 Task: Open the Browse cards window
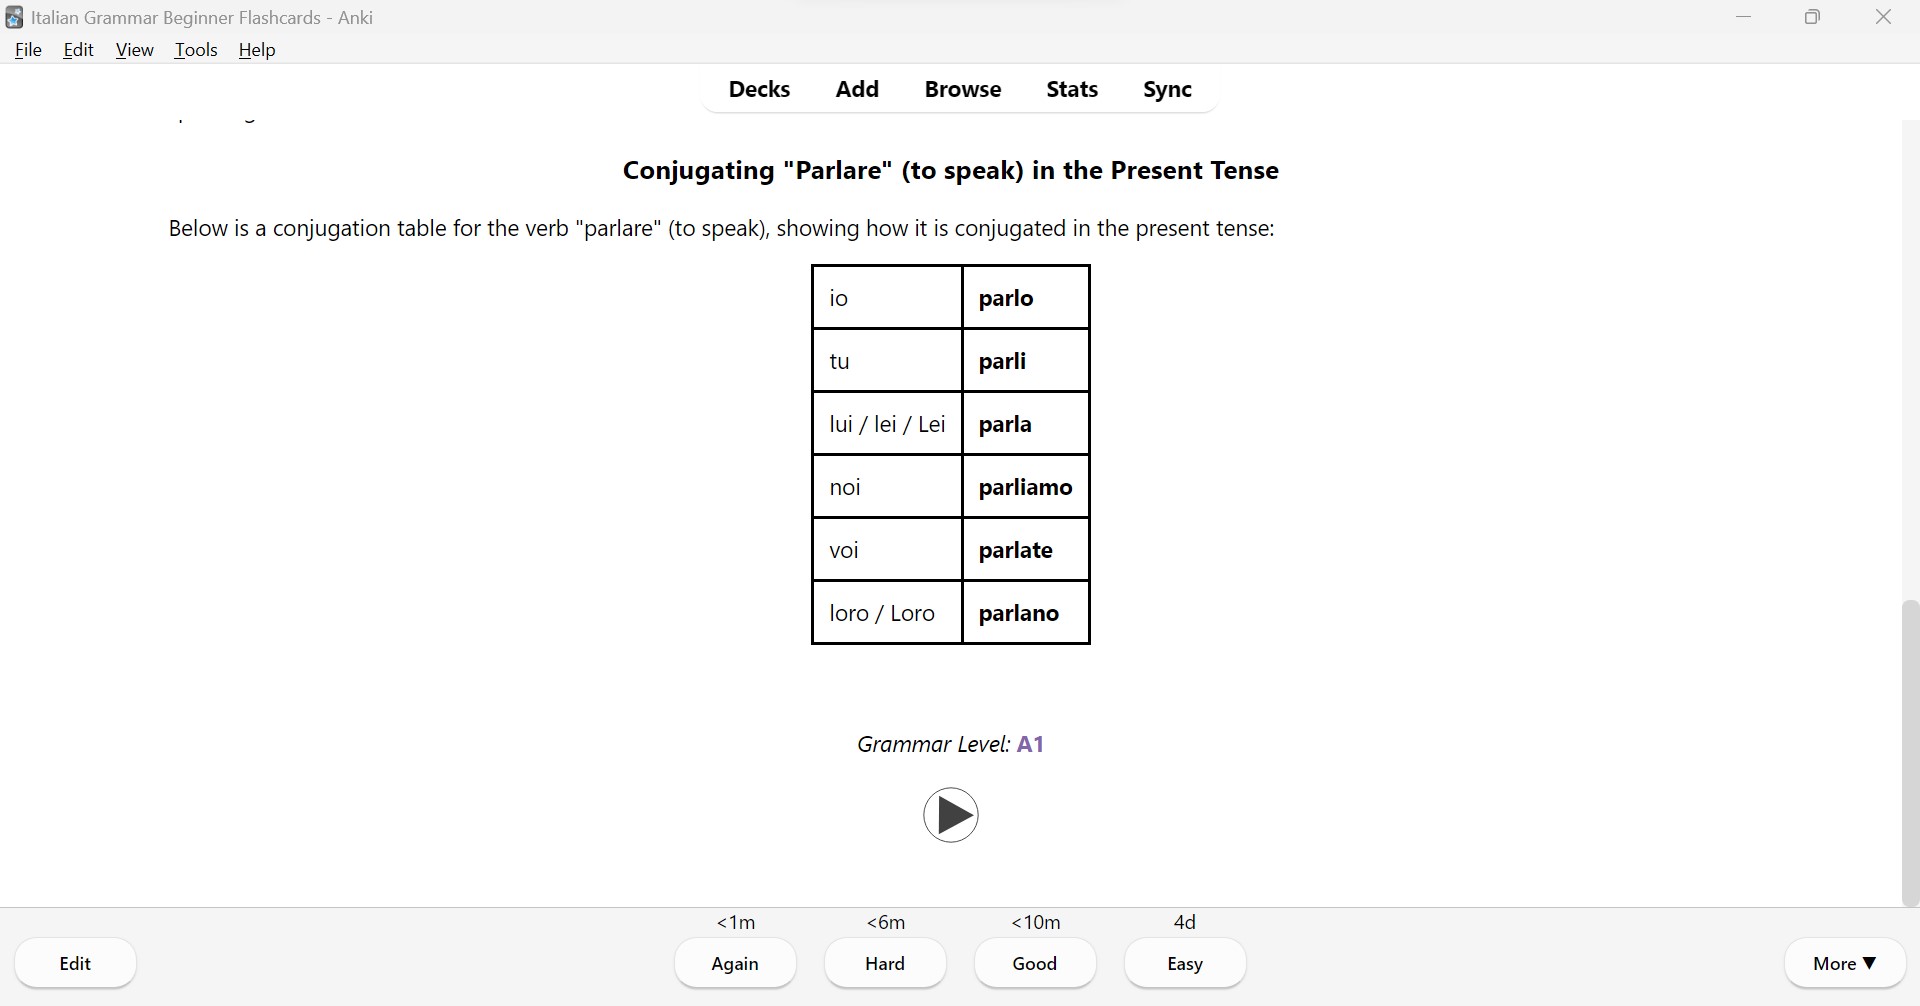(962, 89)
